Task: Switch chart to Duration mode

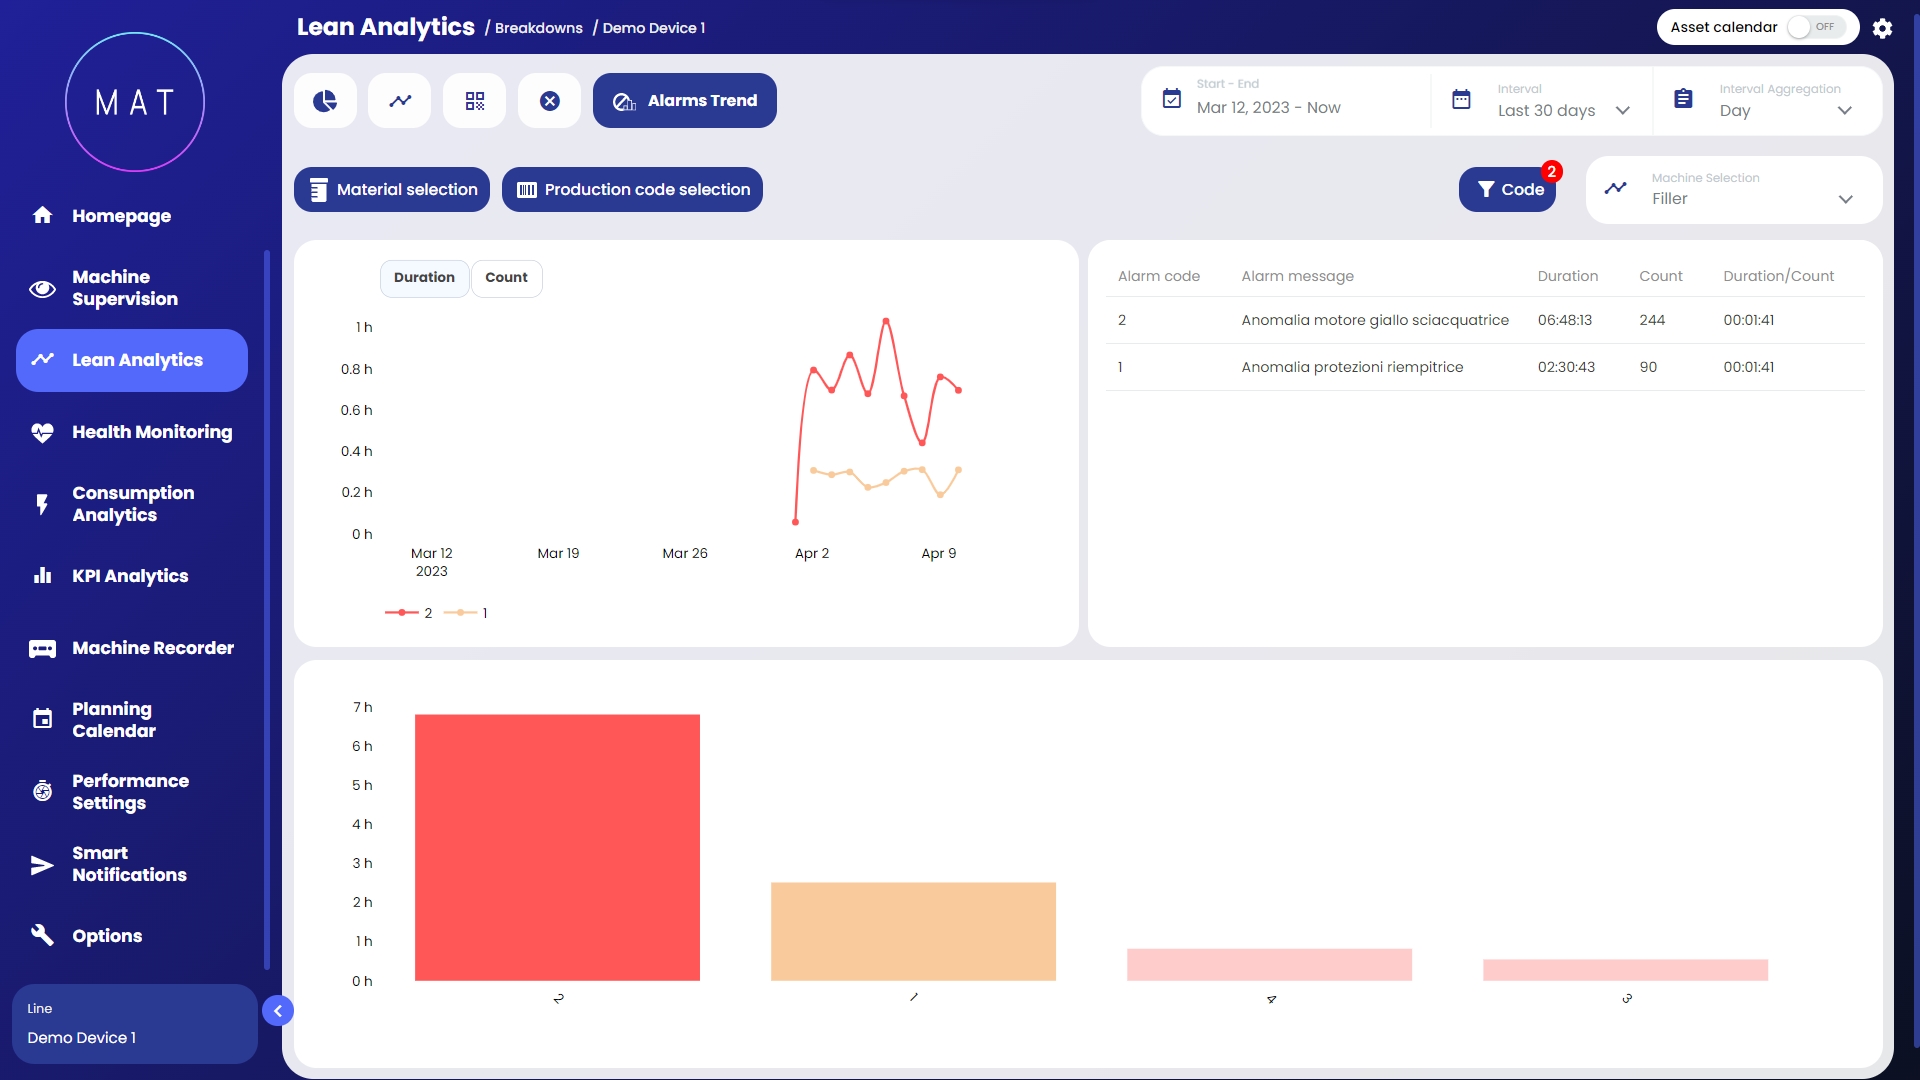Action: pyautogui.click(x=424, y=278)
